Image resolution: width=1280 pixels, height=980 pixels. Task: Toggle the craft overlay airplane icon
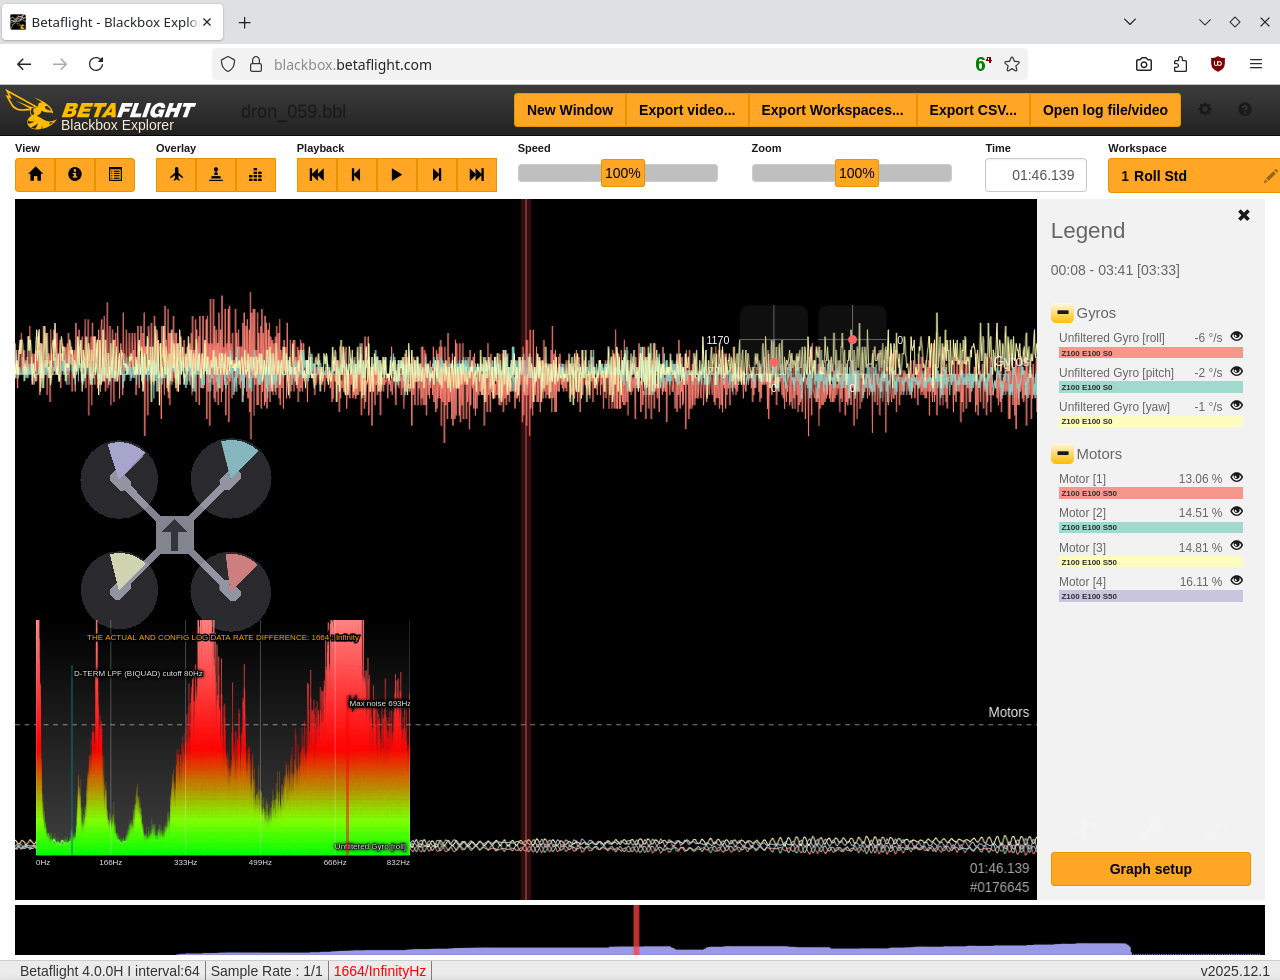pyautogui.click(x=176, y=175)
